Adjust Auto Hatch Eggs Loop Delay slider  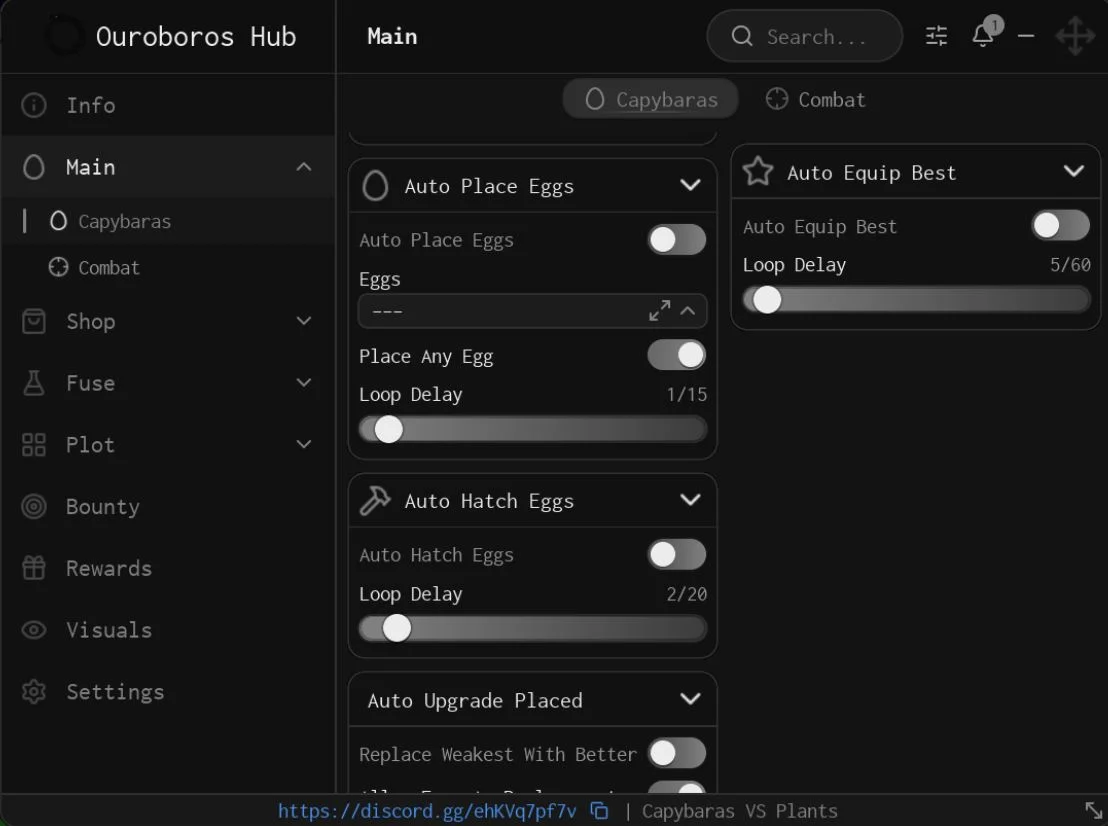(533, 628)
